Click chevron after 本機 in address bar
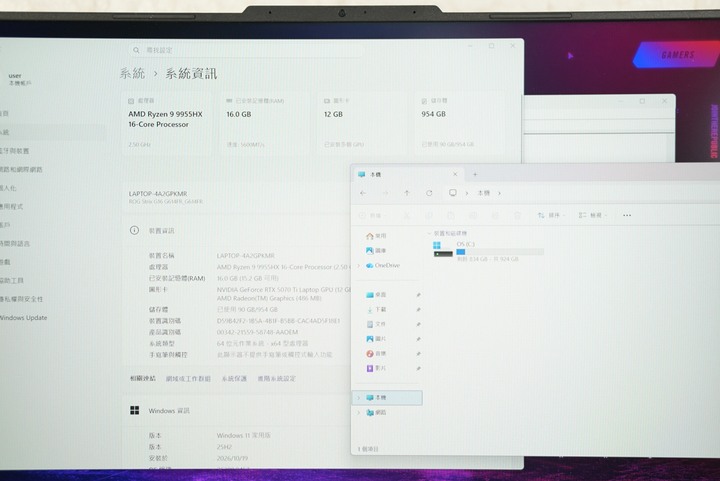Viewport: 720px width, 481px height. pyautogui.click(x=499, y=193)
